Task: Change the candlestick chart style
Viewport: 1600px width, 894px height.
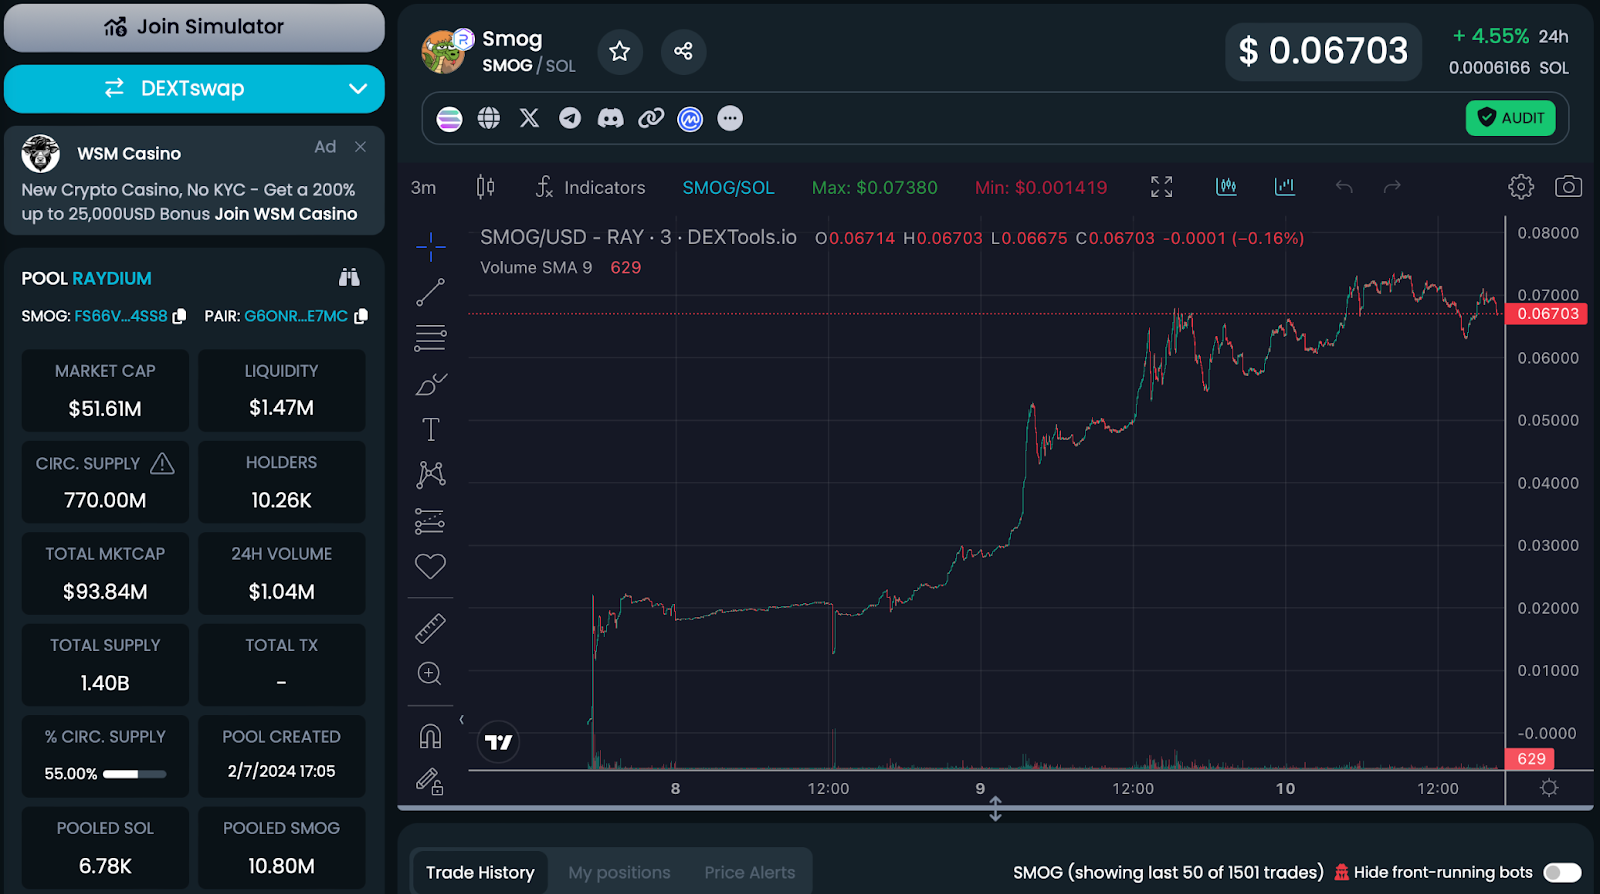Action: [485, 187]
